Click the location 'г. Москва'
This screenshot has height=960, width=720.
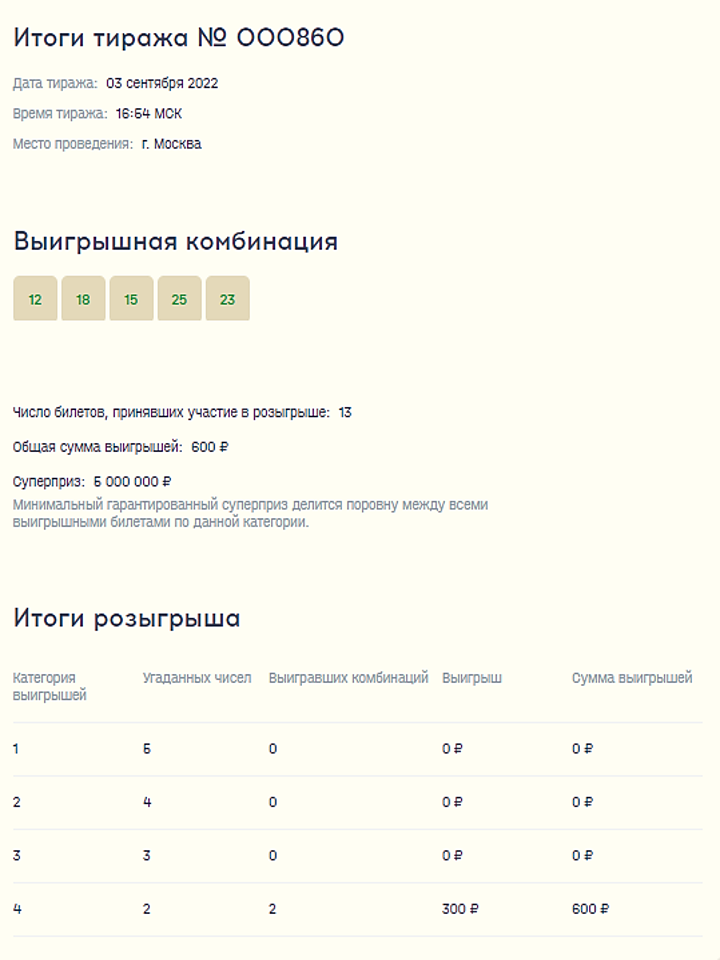[x=171, y=144]
